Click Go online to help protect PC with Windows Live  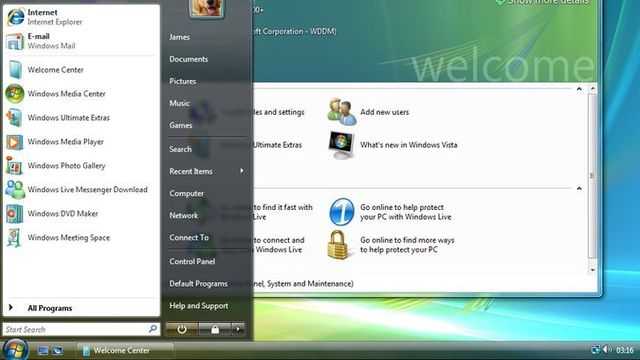tap(406, 212)
